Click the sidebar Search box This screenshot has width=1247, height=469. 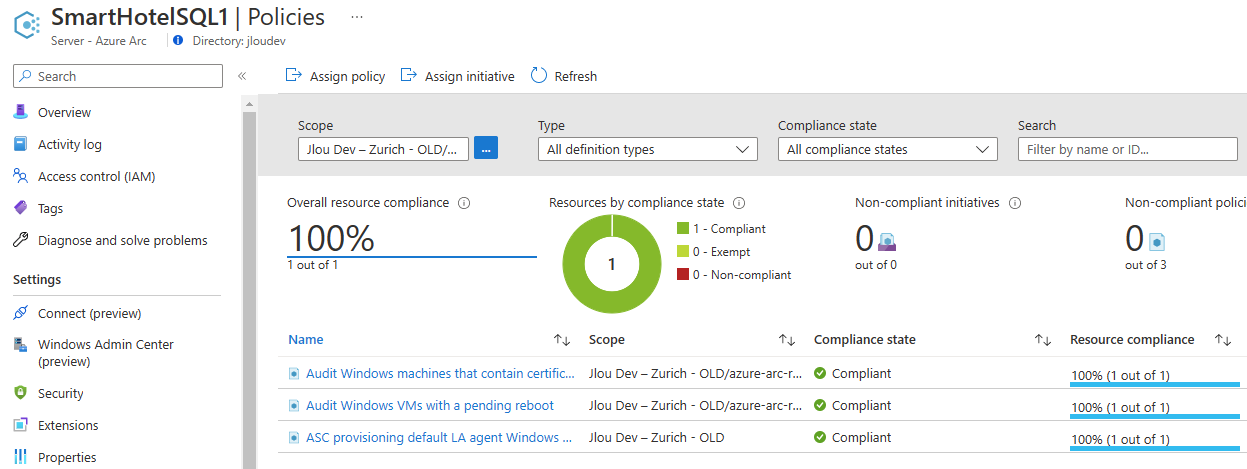click(x=118, y=76)
